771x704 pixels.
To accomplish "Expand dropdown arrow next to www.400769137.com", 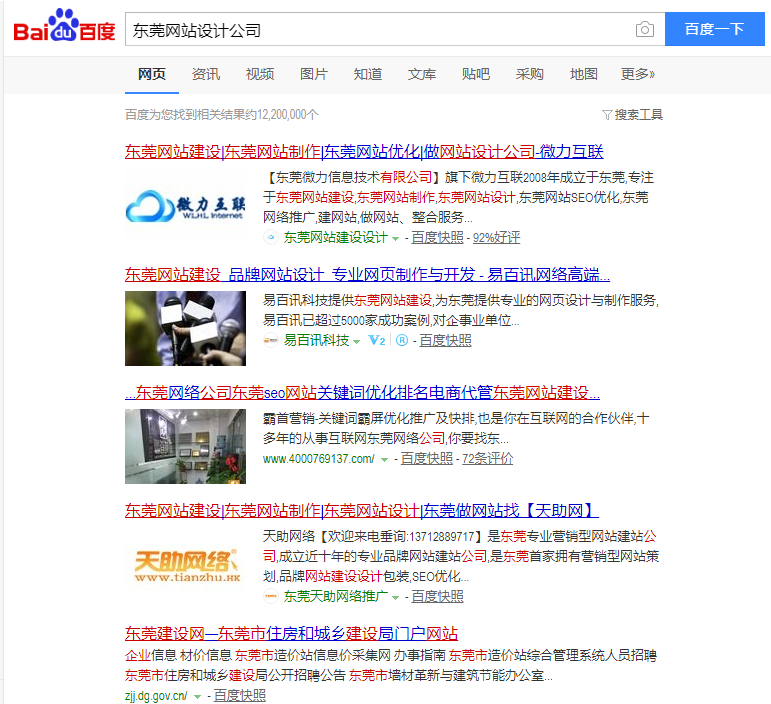I will 385,460.
